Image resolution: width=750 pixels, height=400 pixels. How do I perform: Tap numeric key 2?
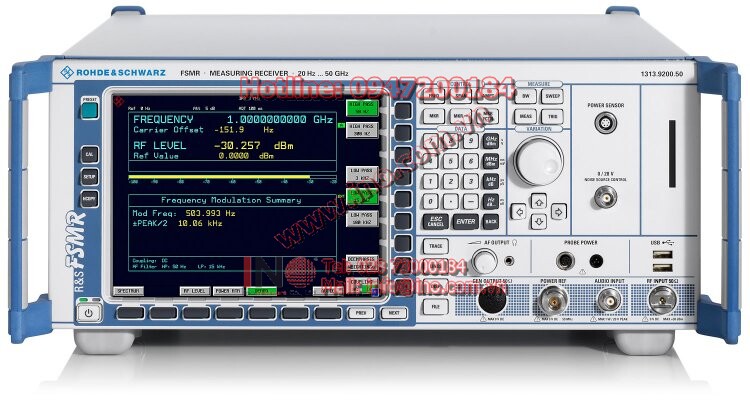click(x=451, y=181)
